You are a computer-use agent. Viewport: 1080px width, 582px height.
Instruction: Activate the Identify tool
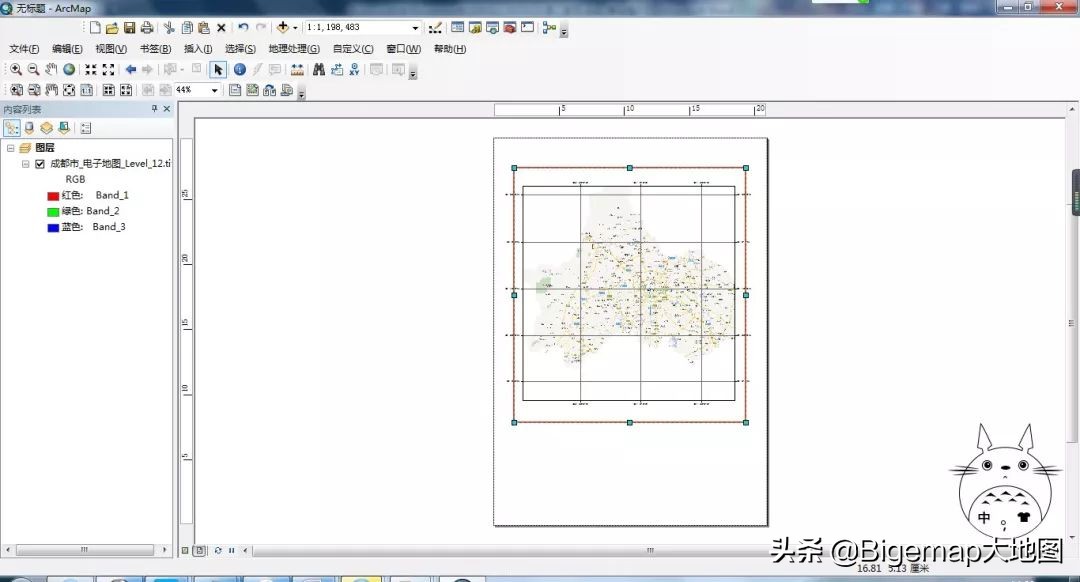[240, 70]
